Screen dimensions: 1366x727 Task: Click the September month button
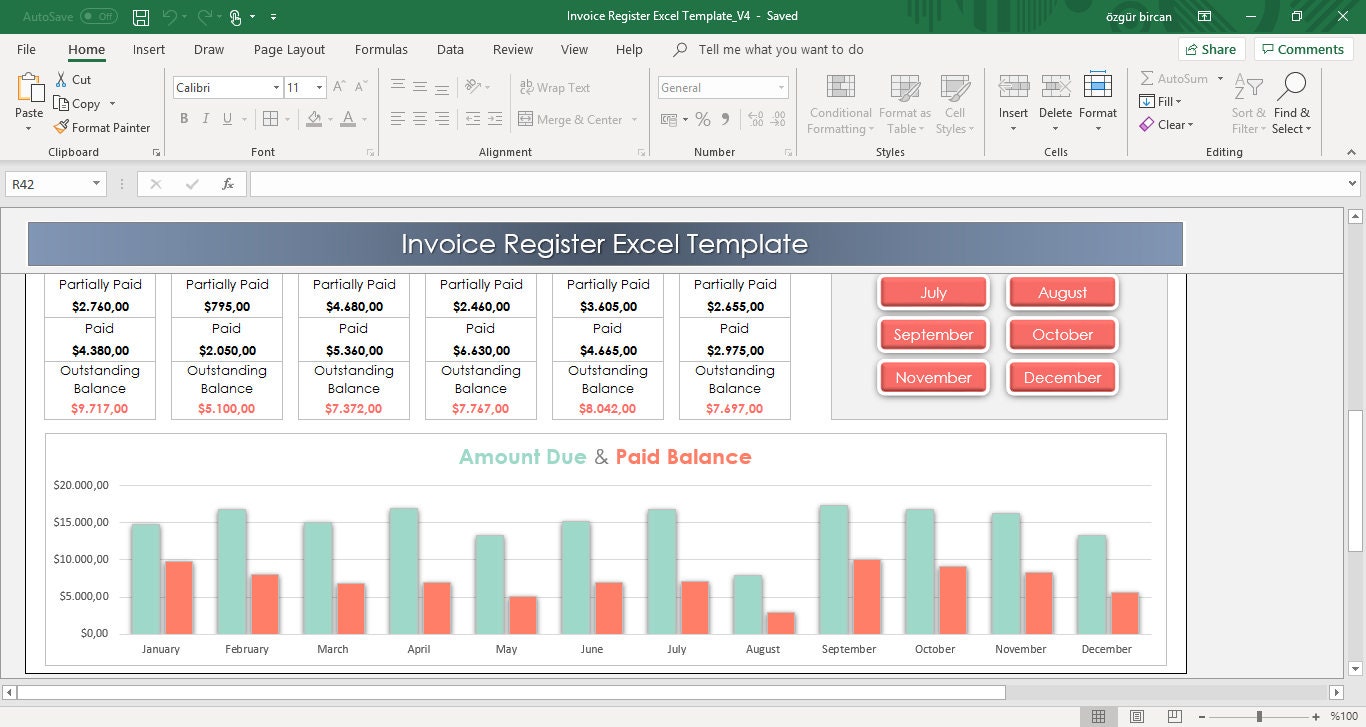[932, 335]
